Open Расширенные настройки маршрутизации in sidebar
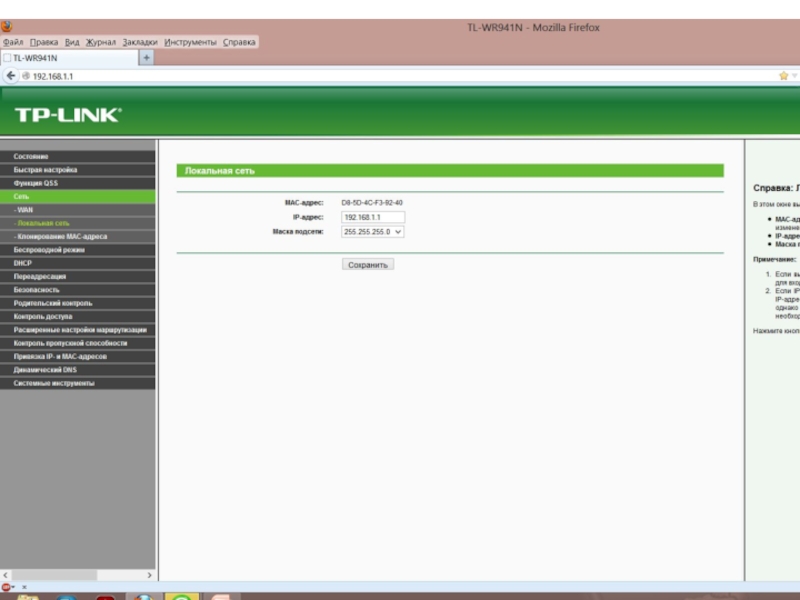 [78, 330]
